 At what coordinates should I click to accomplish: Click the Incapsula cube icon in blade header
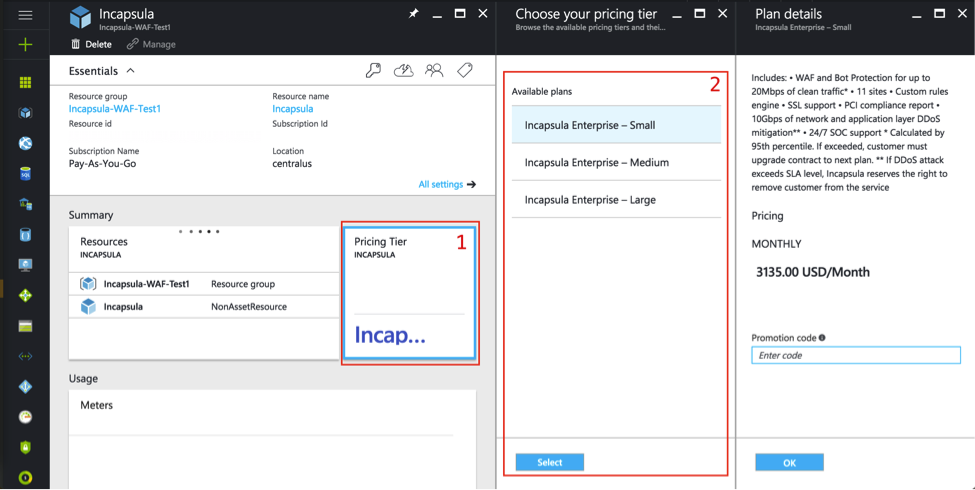point(80,18)
